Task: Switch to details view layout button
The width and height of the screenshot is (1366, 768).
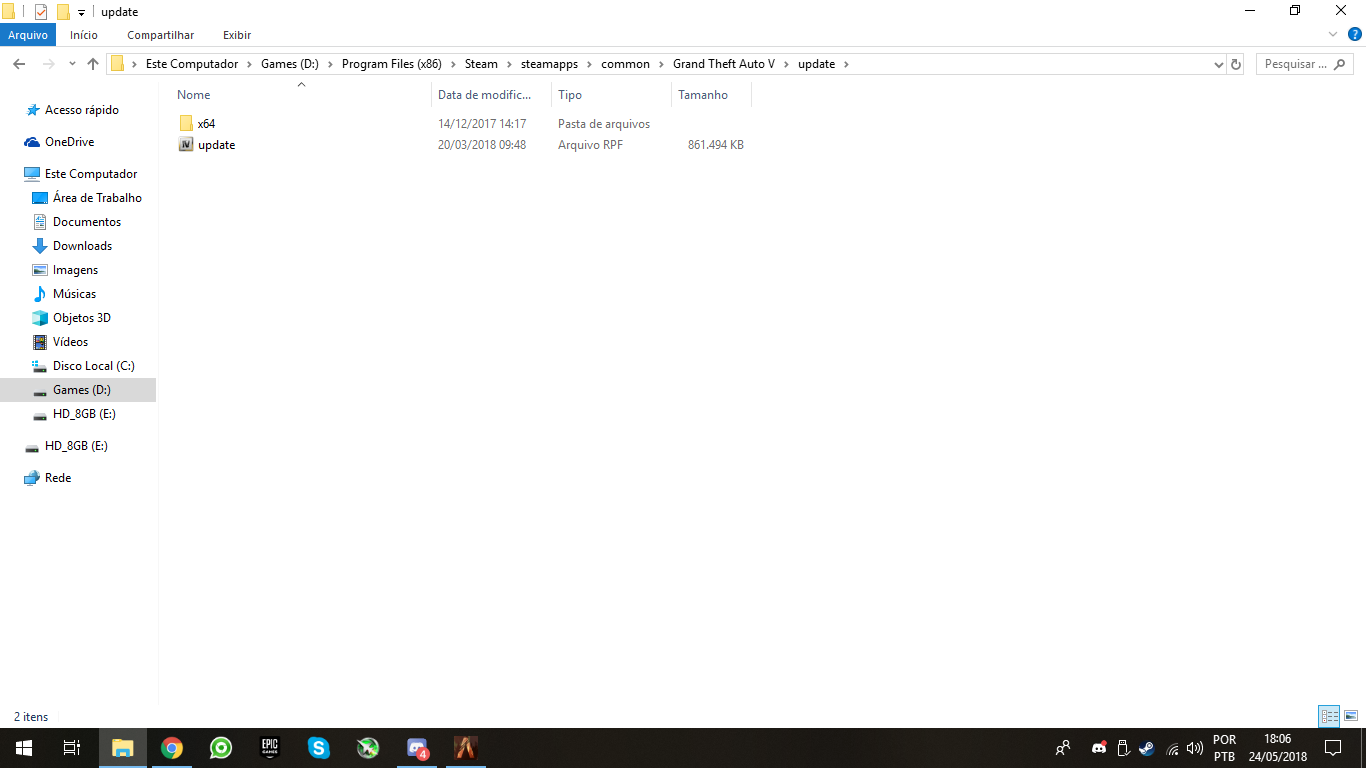Action: click(1329, 716)
